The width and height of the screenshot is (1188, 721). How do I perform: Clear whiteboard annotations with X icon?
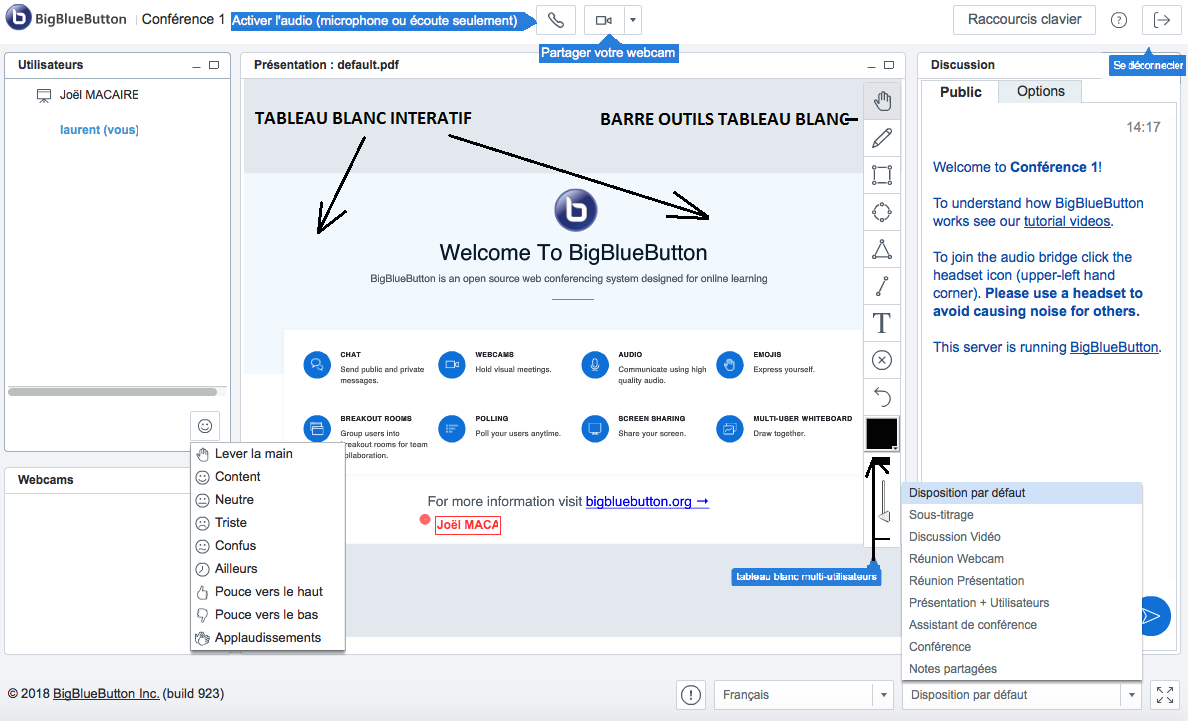coord(882,360)
